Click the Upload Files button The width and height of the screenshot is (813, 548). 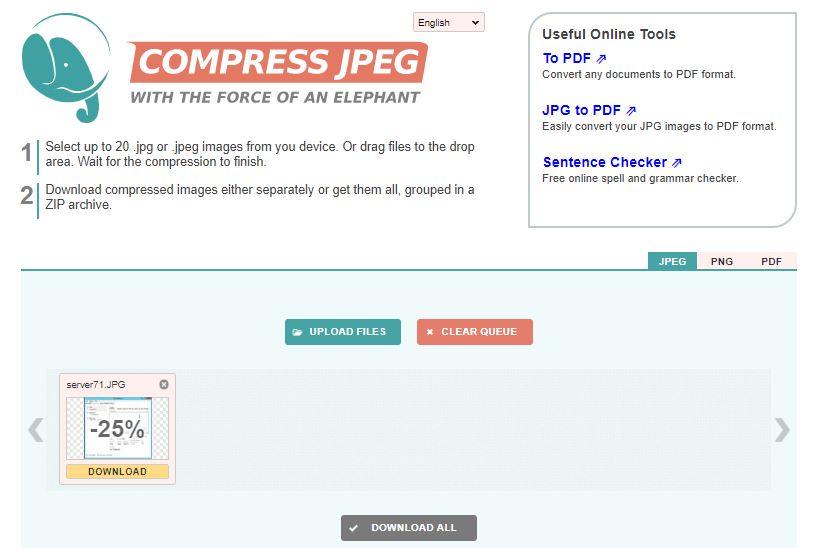tap(343, 332)
